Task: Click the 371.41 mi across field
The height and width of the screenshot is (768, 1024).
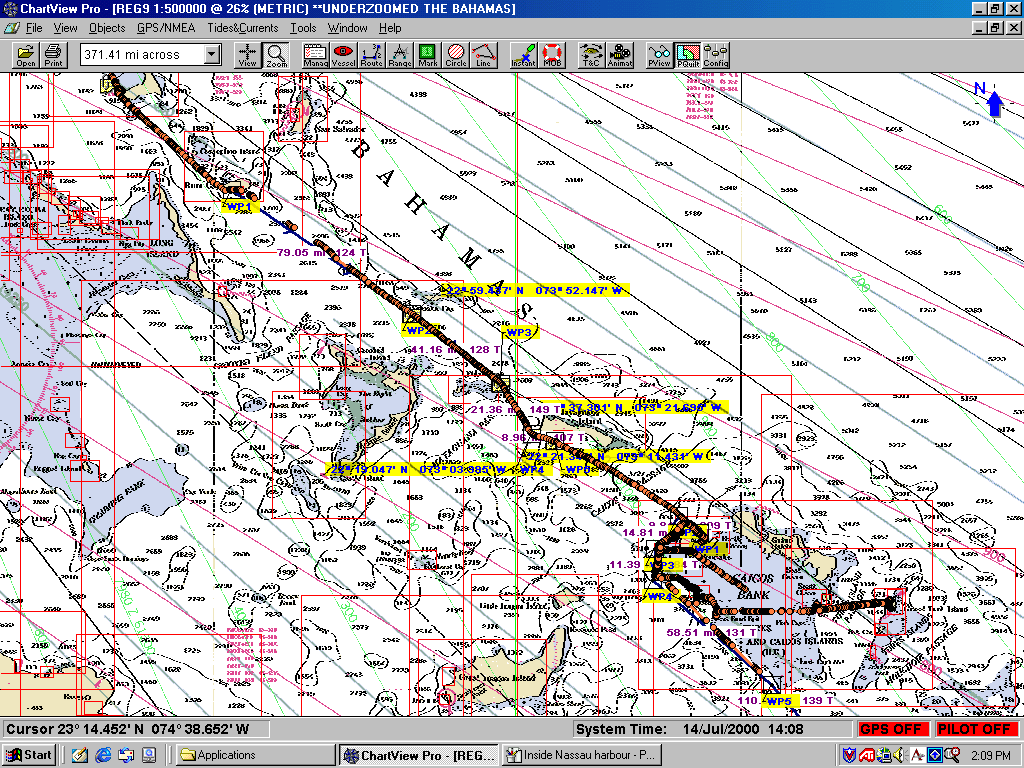Action: [x=142, y=55]
